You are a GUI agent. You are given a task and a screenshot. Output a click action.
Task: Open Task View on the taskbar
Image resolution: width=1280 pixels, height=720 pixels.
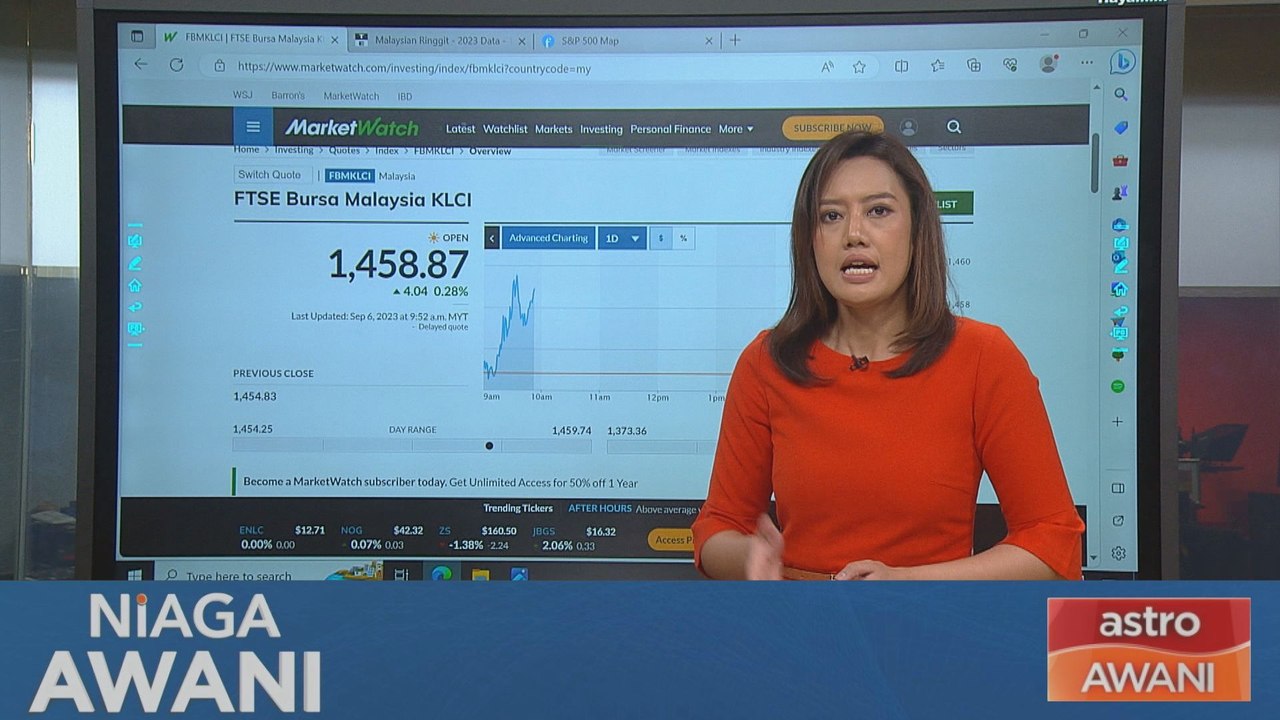click(401, 575)
